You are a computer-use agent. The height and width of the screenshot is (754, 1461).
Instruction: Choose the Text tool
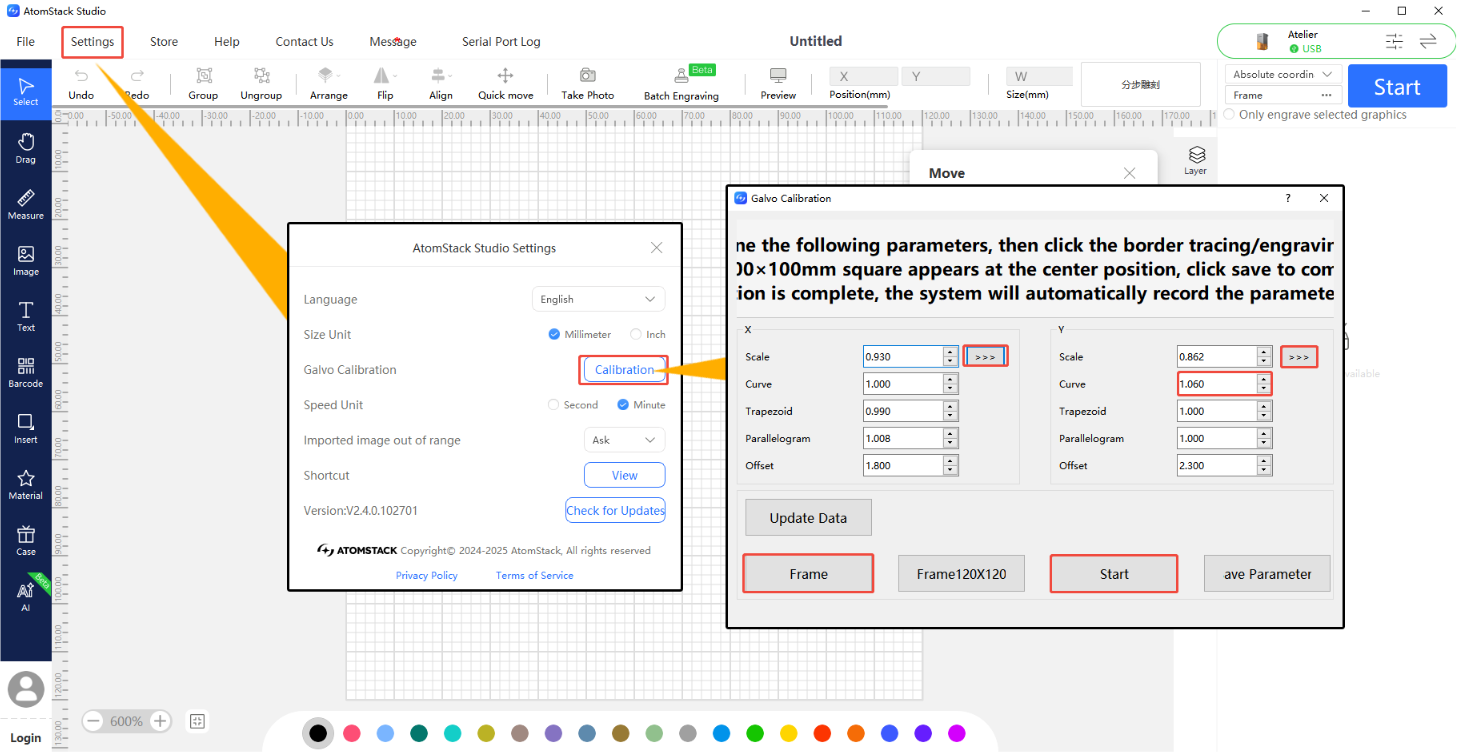pos(26,316)
